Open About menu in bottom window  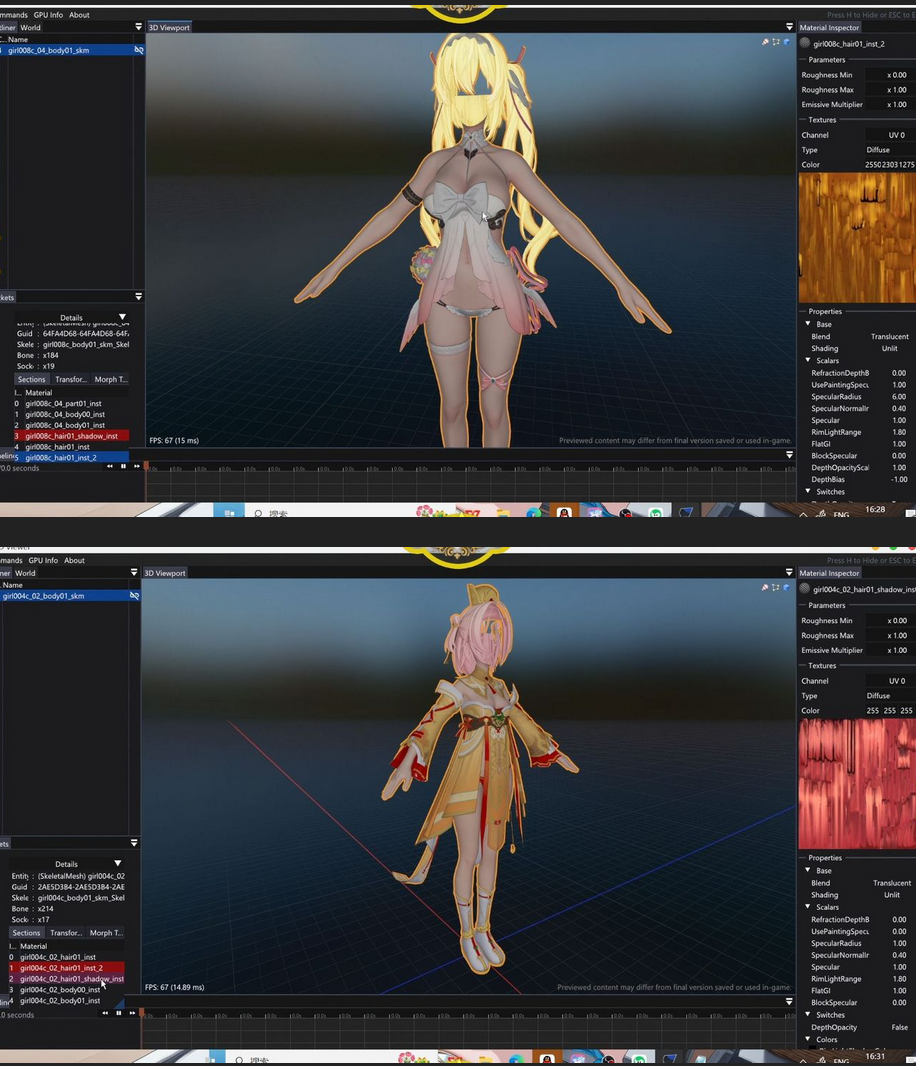click(74, 560)
